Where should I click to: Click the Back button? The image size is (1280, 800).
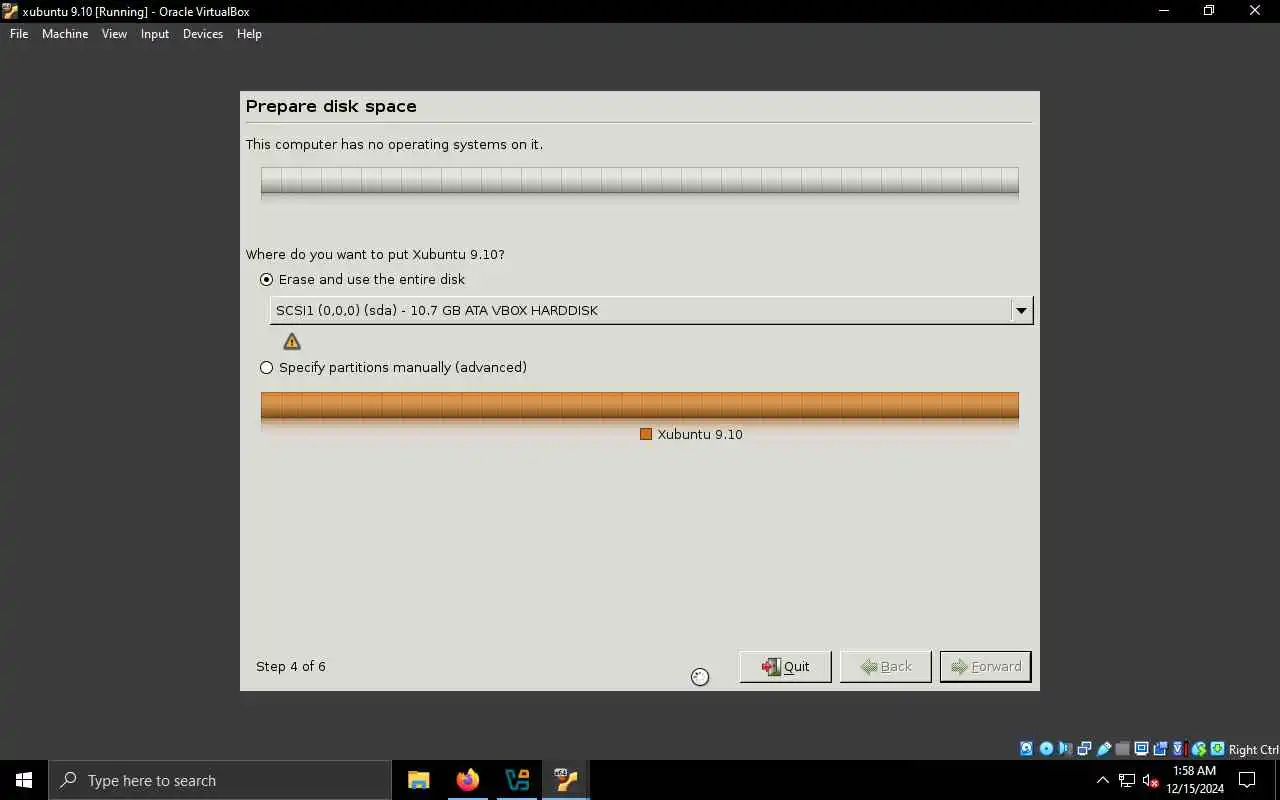coord(886,667)
